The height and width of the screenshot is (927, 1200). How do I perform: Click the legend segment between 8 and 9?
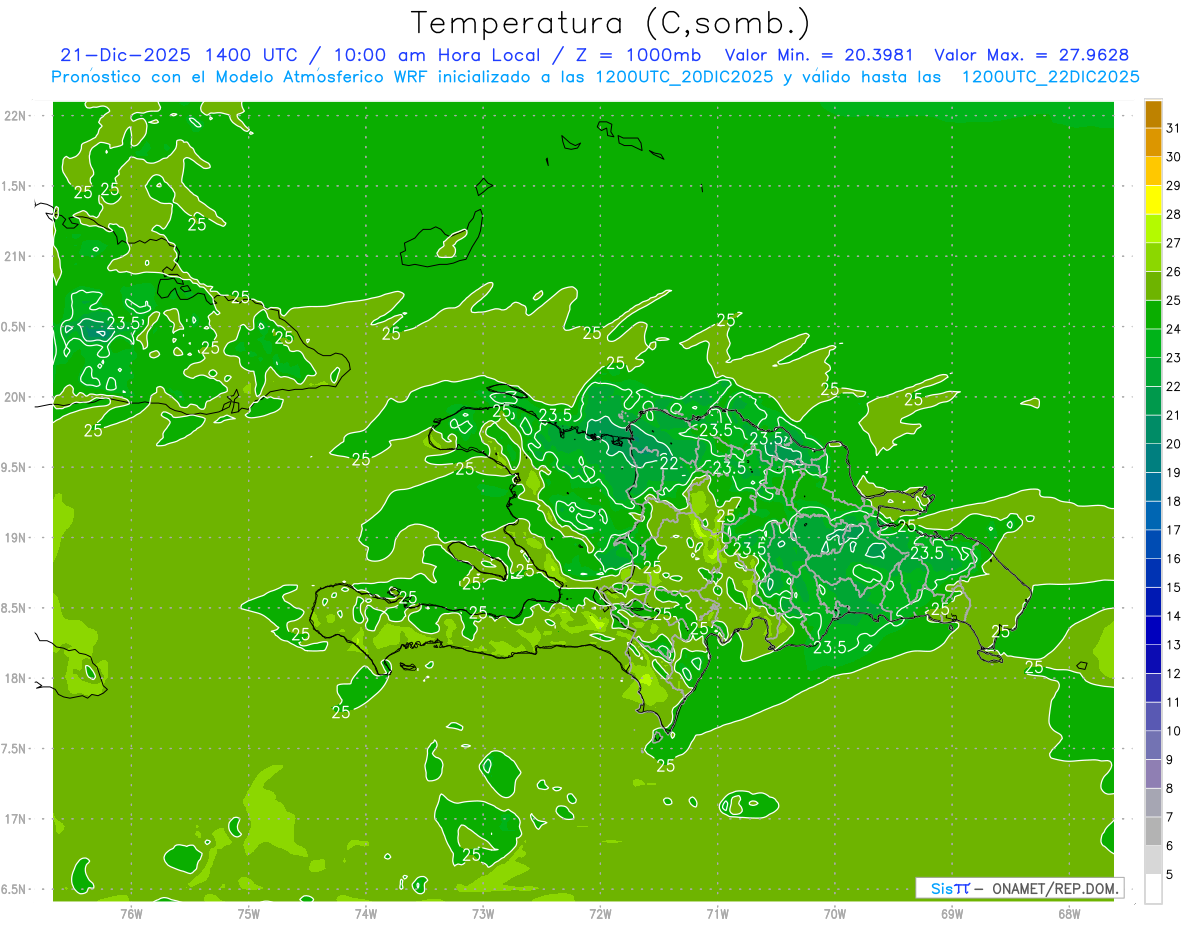[x=1153, y=774]
